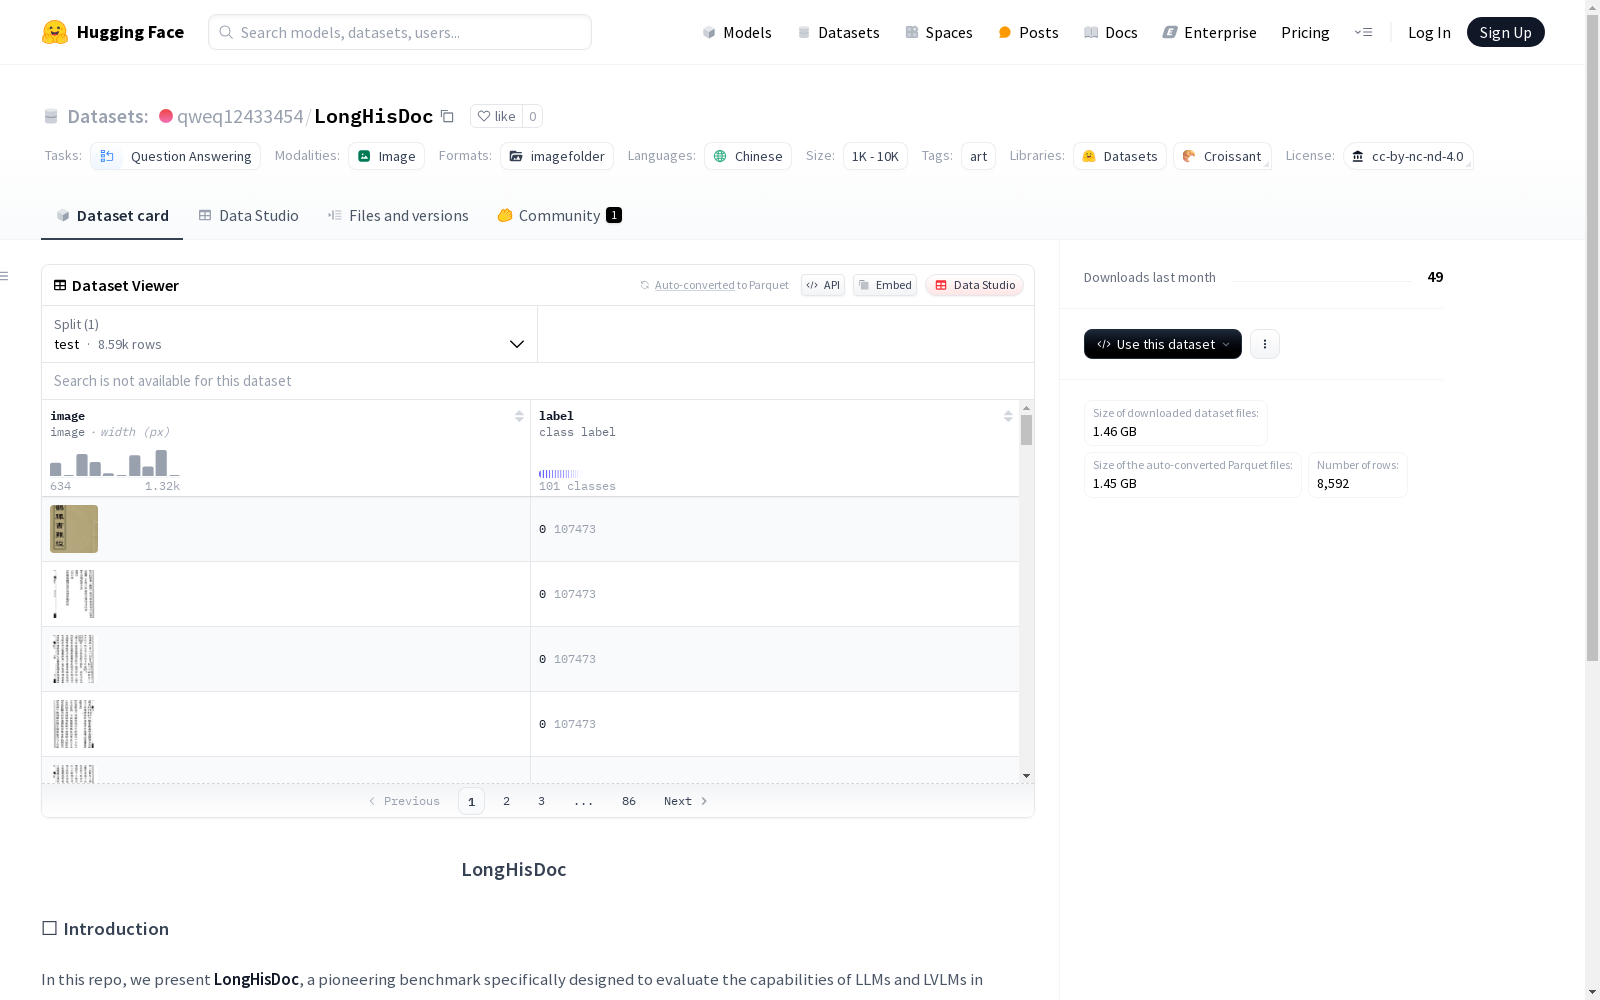Click the Next page button
Viewport: 1600px width, 1000px height.
point(686,801)
